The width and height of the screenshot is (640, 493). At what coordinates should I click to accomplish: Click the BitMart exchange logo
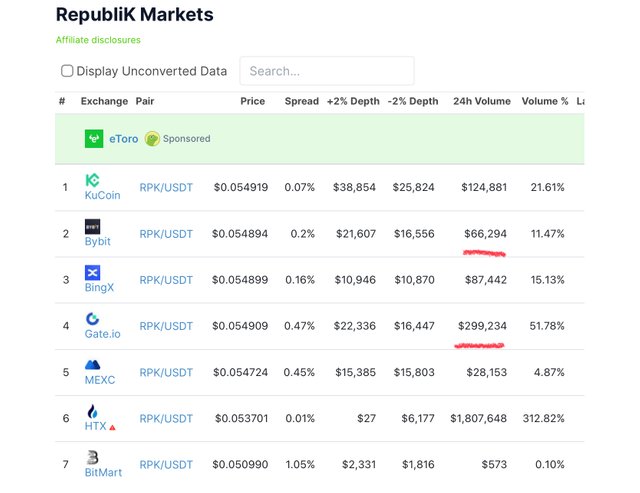[x=92, y=457]
